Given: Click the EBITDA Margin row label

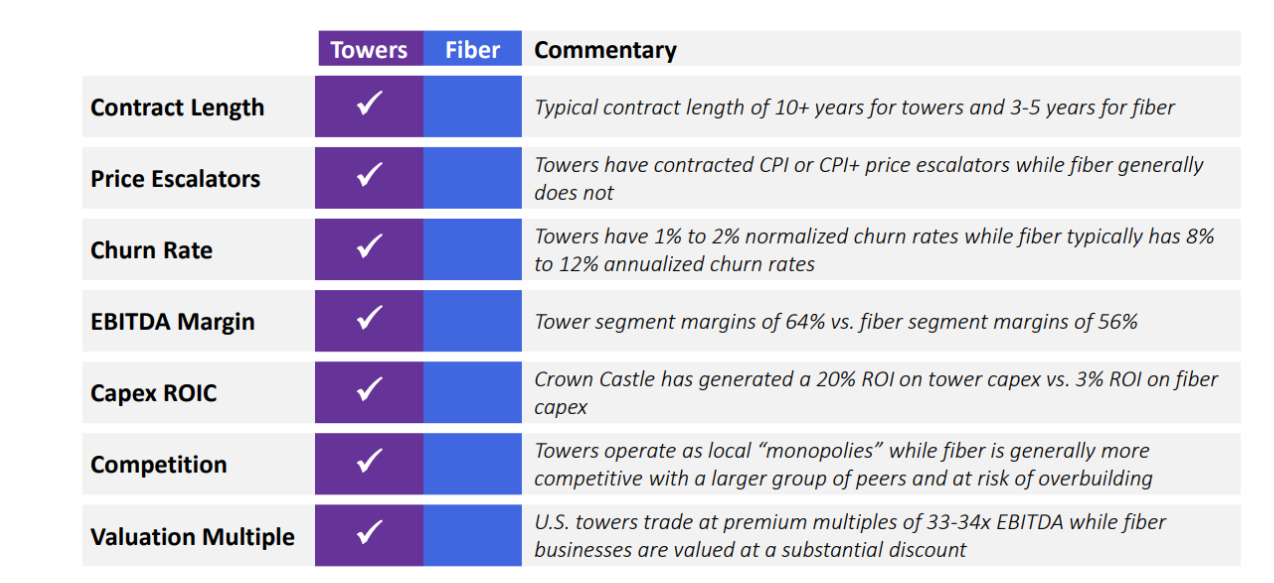Looking at the screenshot, I should [x=172, y=322].
